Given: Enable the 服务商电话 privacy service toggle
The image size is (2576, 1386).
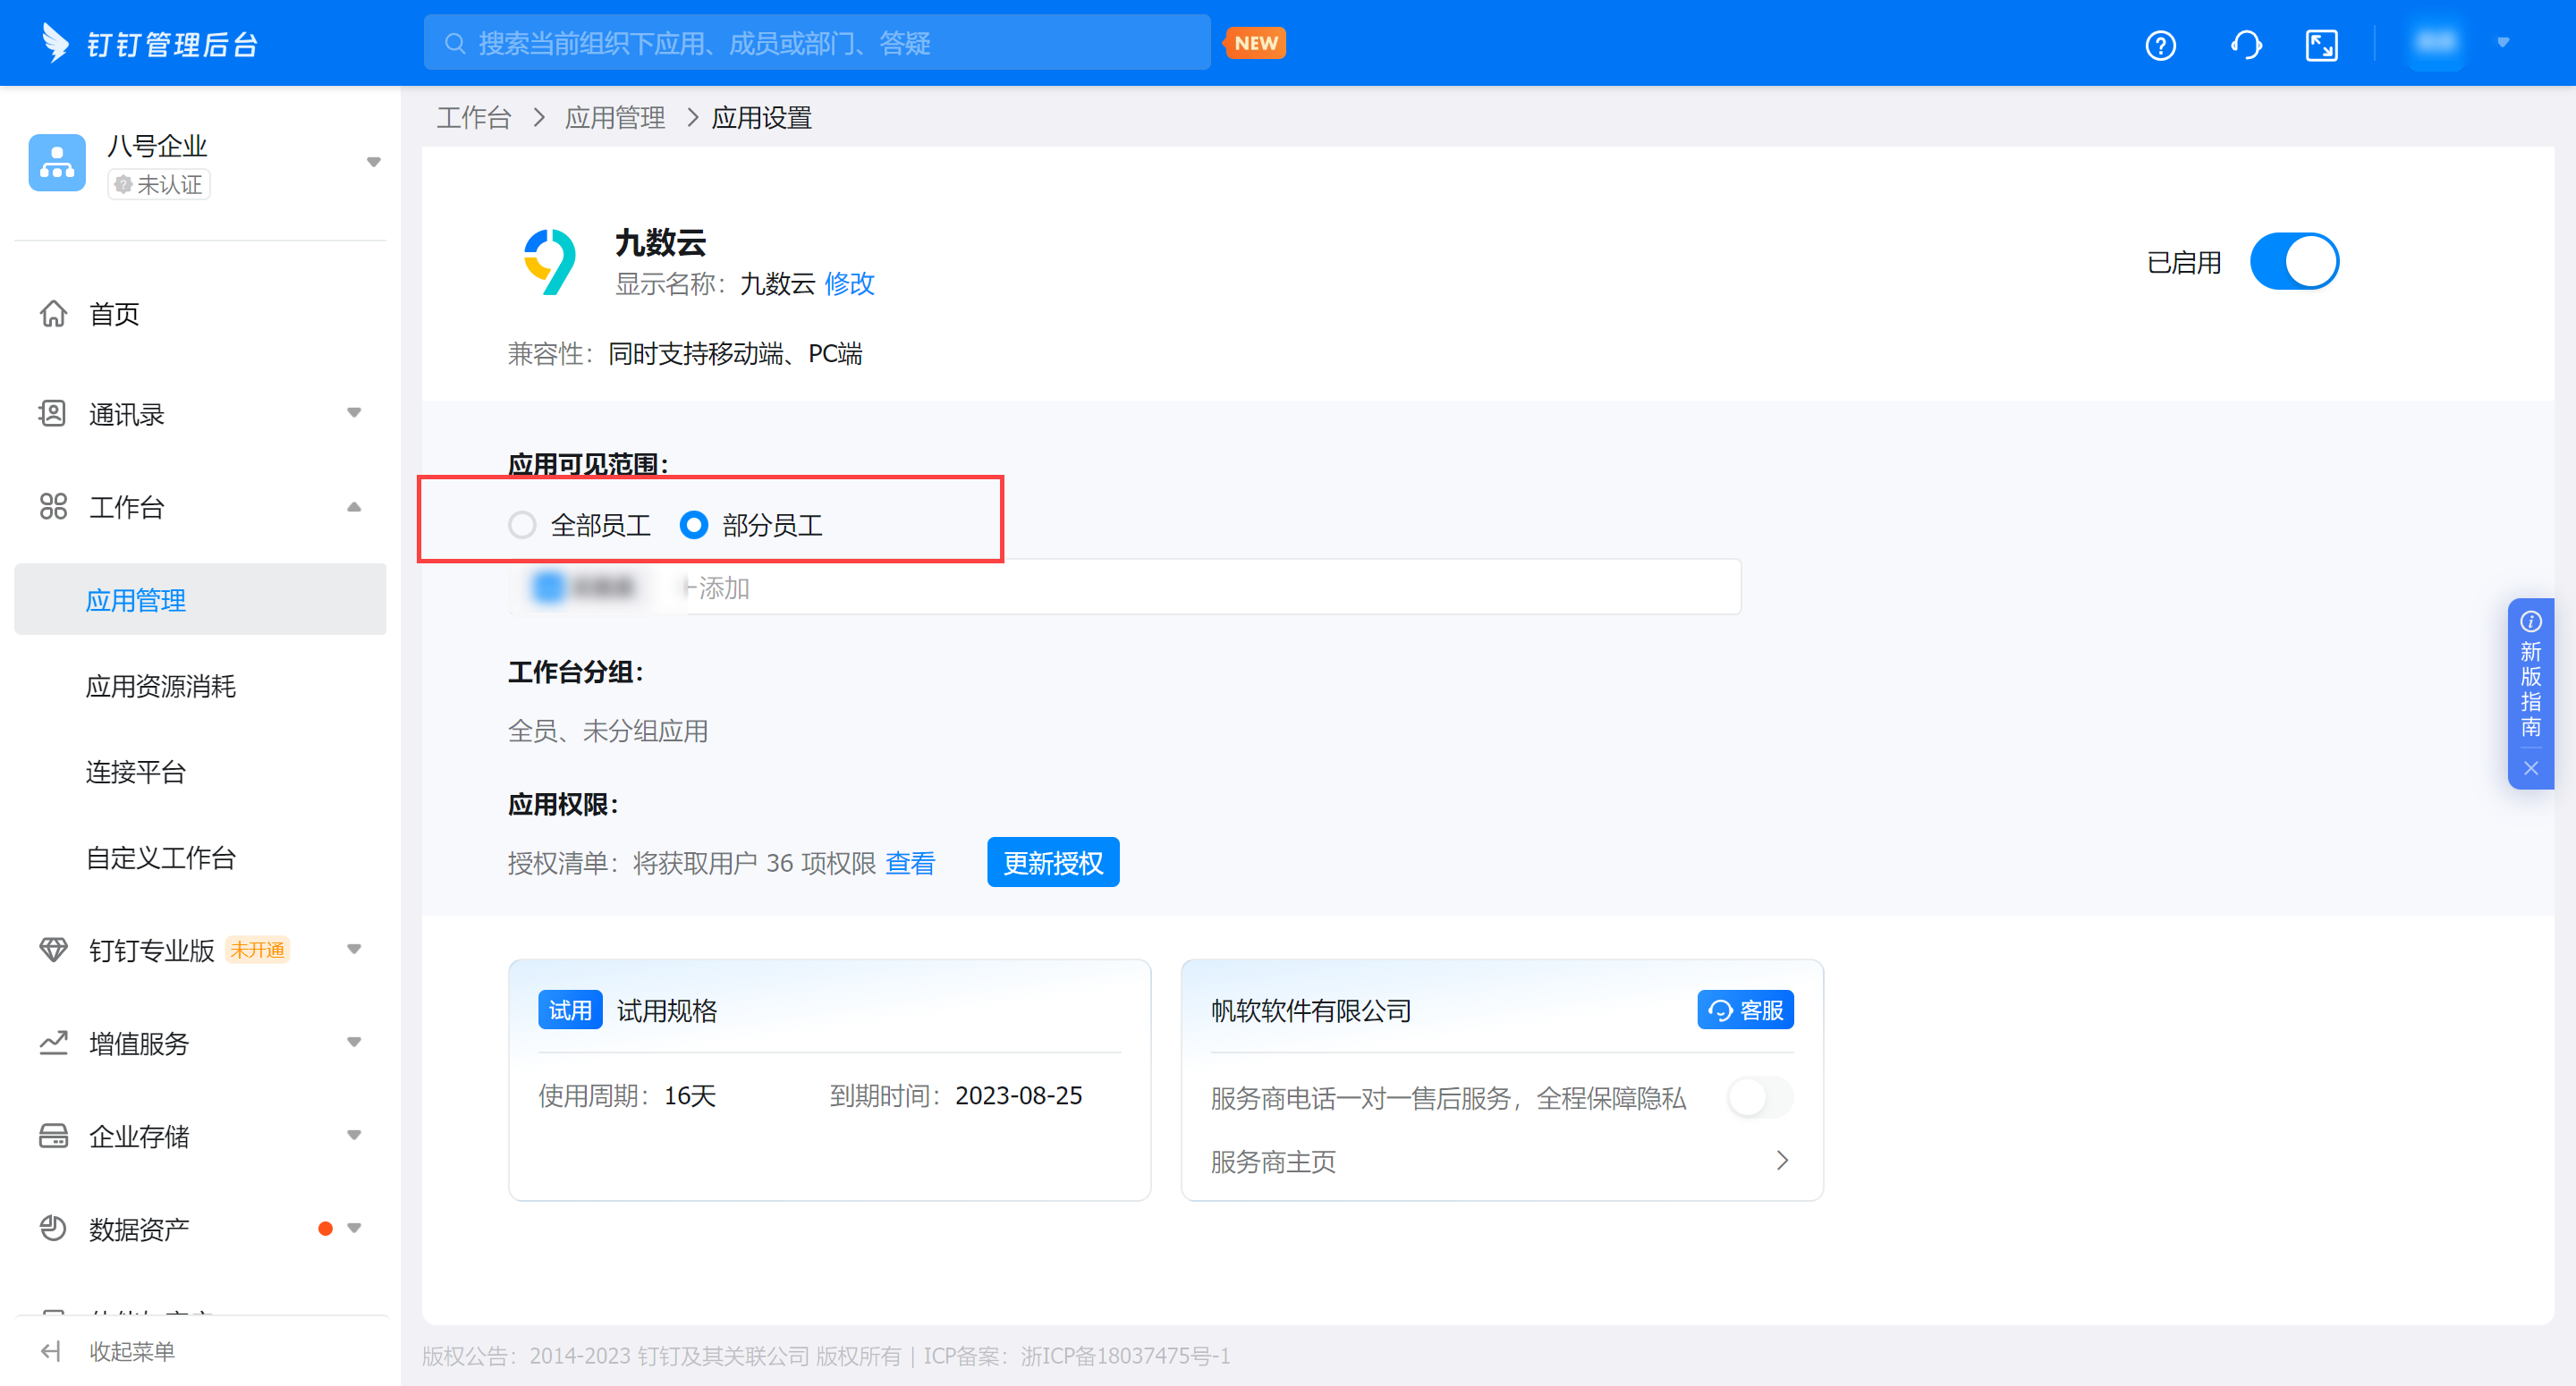Looking at the screenshot, I should coord(1759,1097).
